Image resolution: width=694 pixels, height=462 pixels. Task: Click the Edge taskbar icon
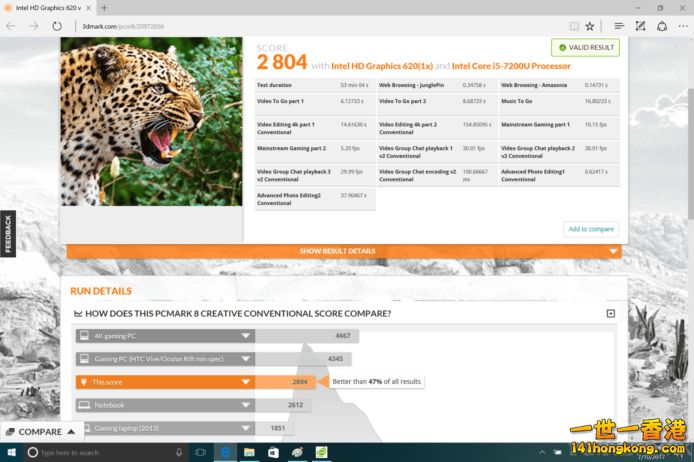tap(225, 452)
